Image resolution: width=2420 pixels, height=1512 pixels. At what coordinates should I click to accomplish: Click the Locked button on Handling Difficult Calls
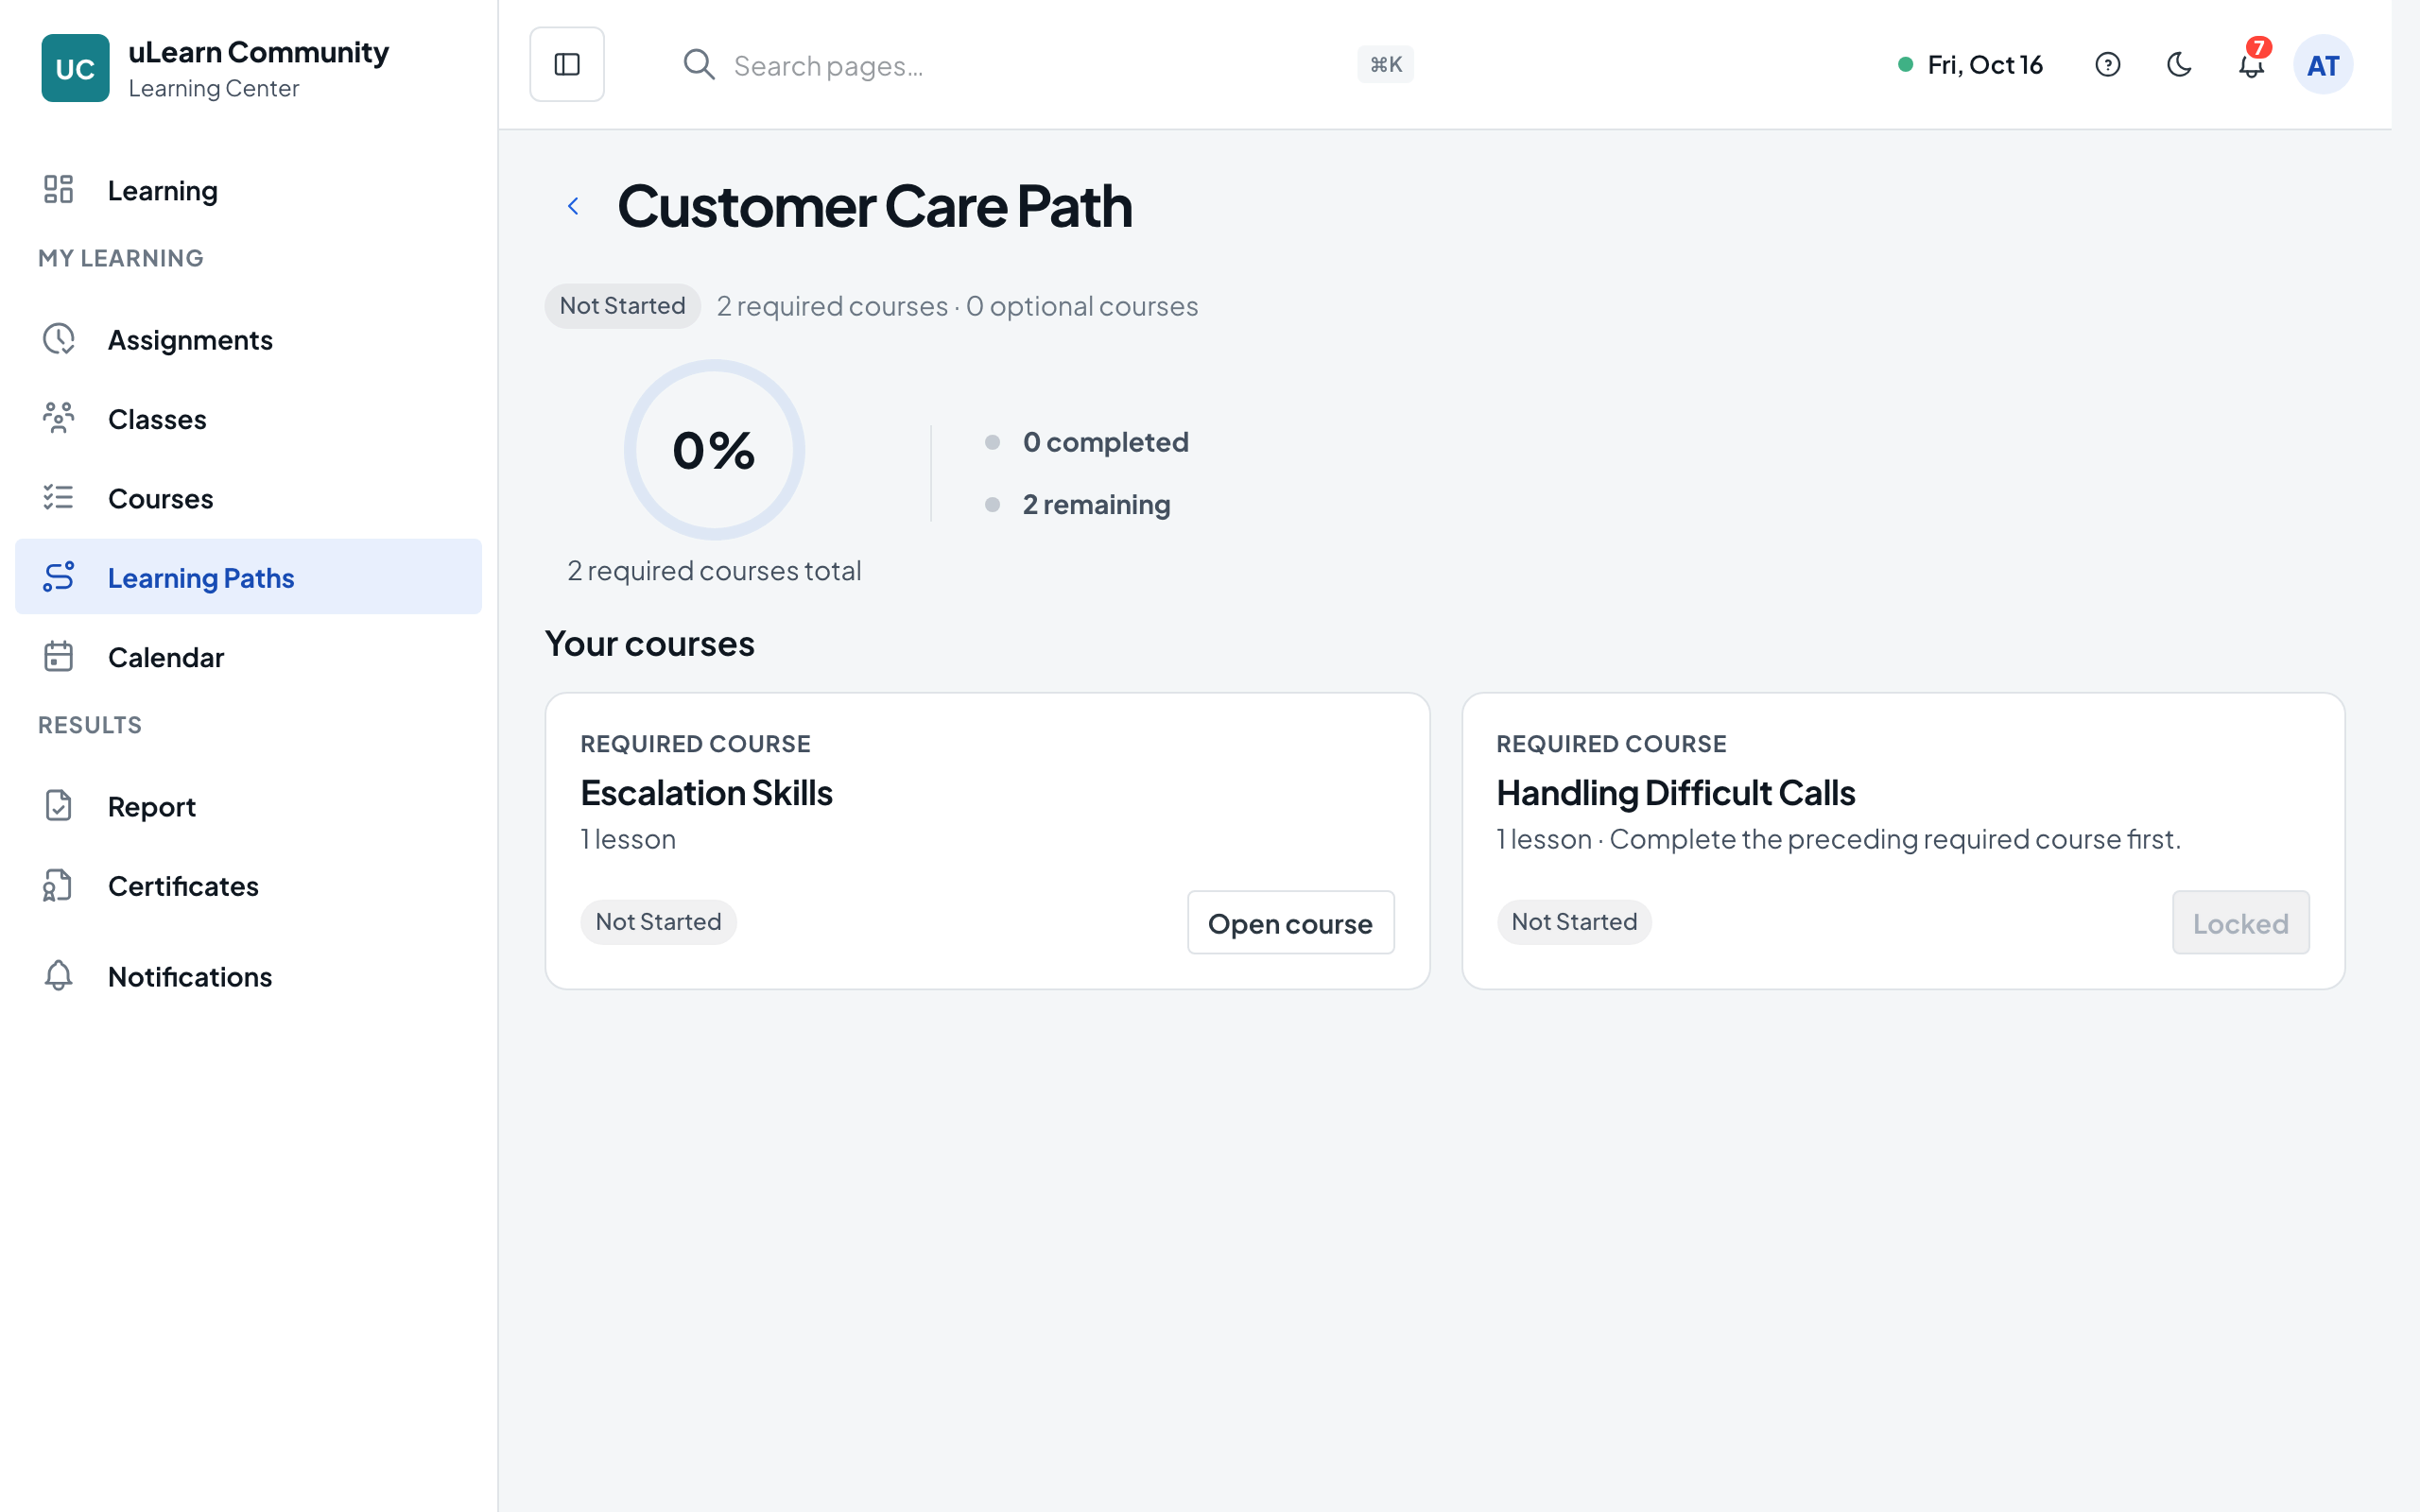click(x=2240, y=922)
